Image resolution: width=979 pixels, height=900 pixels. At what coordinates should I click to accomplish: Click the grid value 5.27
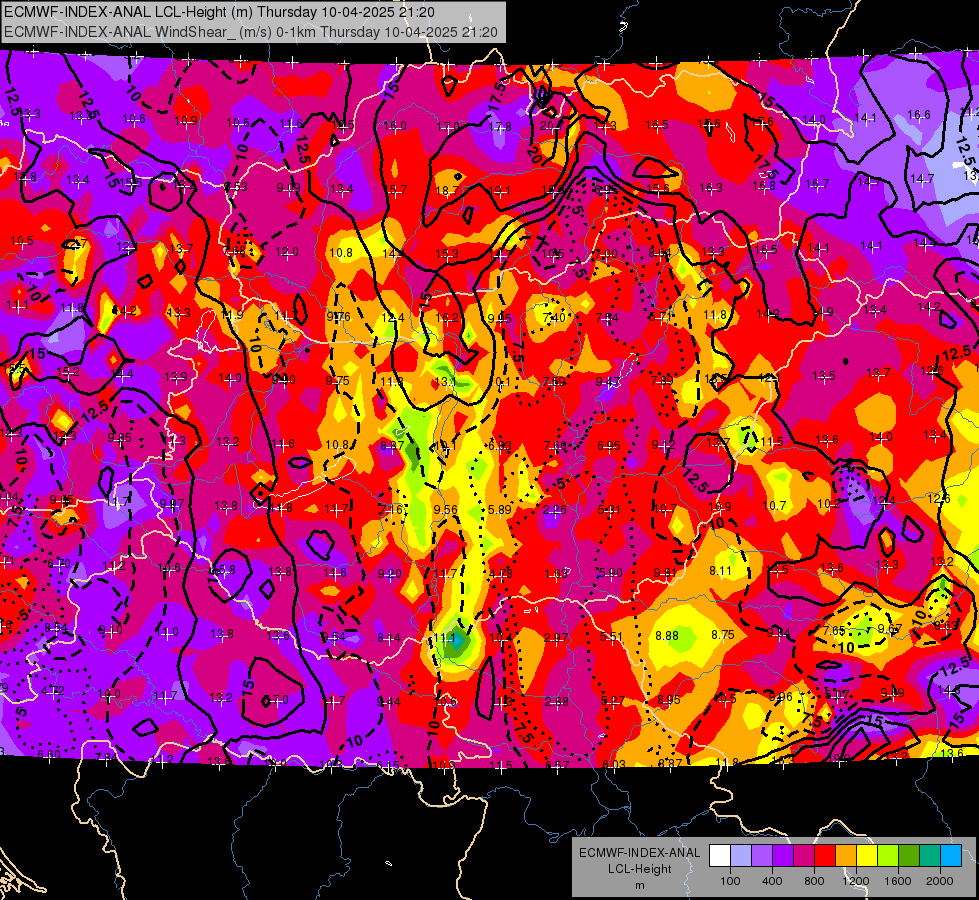612,701
